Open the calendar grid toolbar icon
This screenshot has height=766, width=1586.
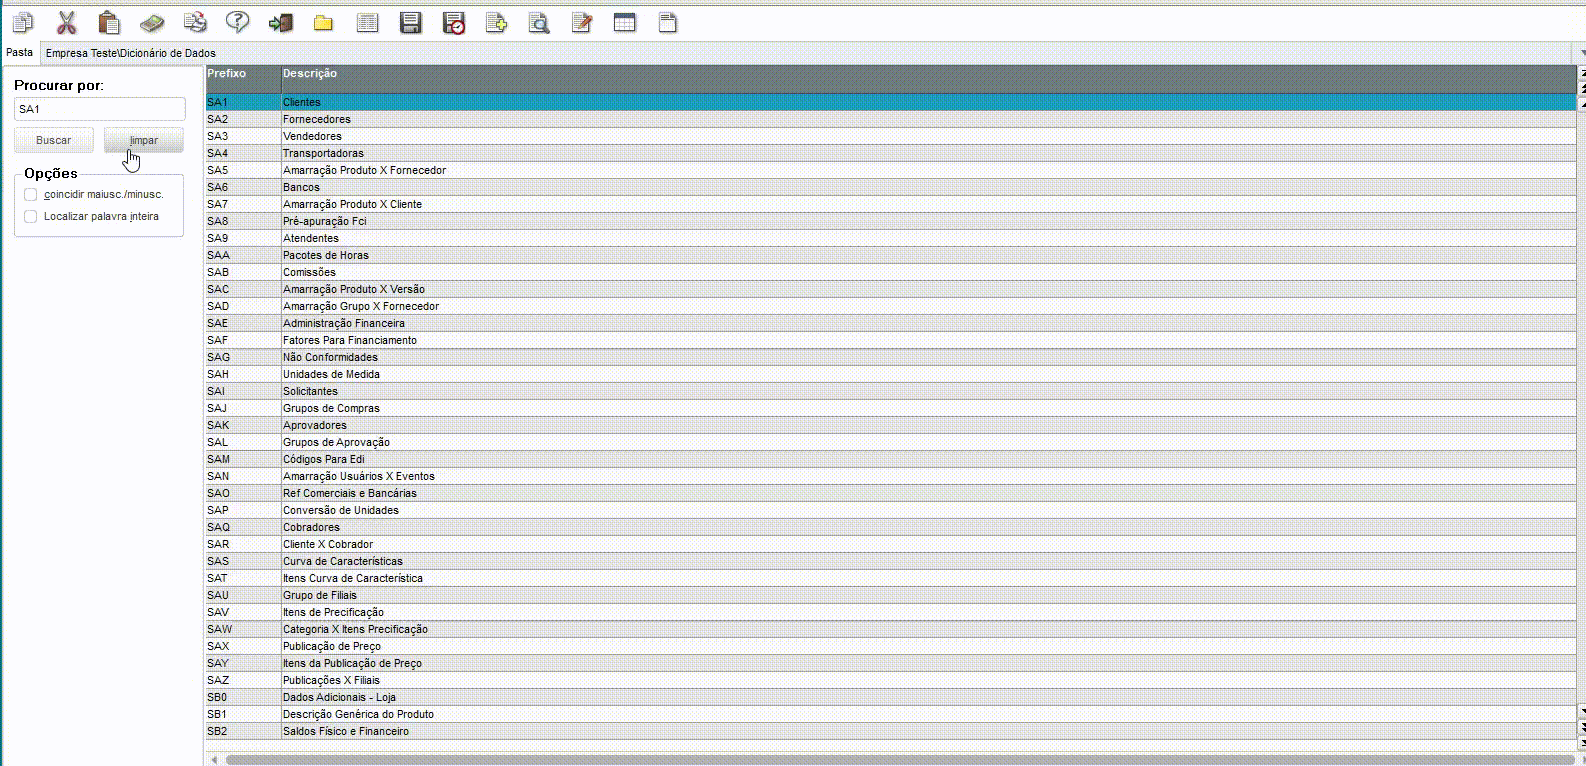tap(625, 22)
